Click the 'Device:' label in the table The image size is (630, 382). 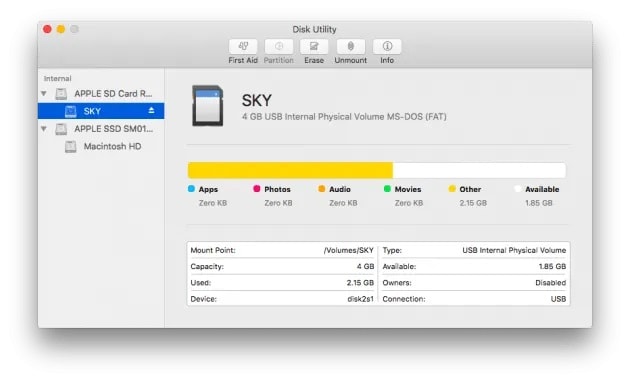[x=203, y=299]
